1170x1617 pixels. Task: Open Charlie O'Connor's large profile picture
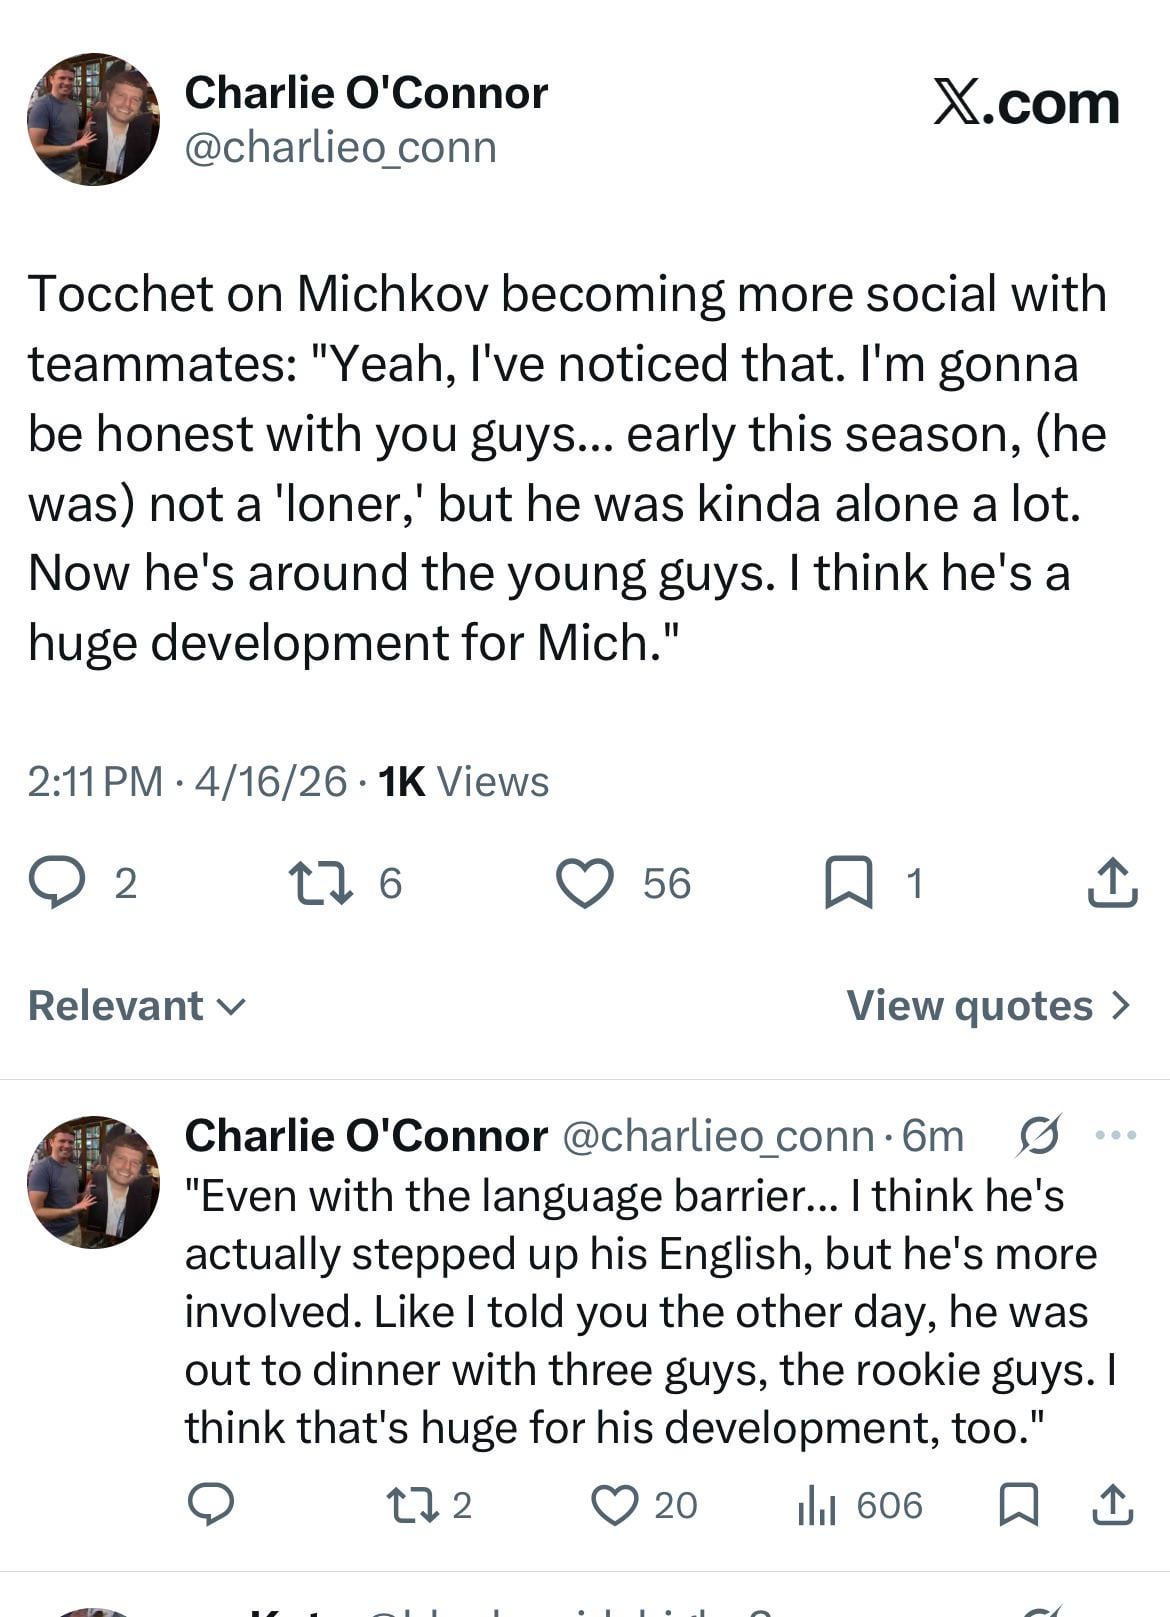[93, 119]
